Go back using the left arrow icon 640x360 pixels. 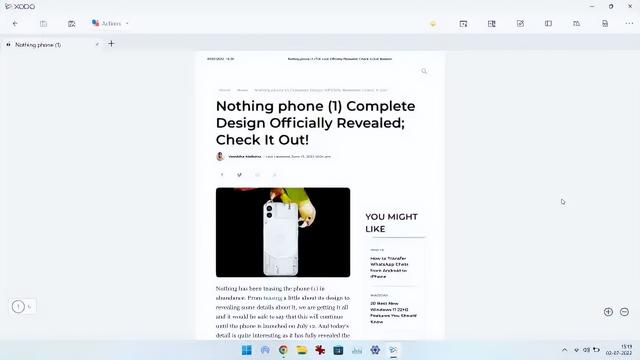15,24
